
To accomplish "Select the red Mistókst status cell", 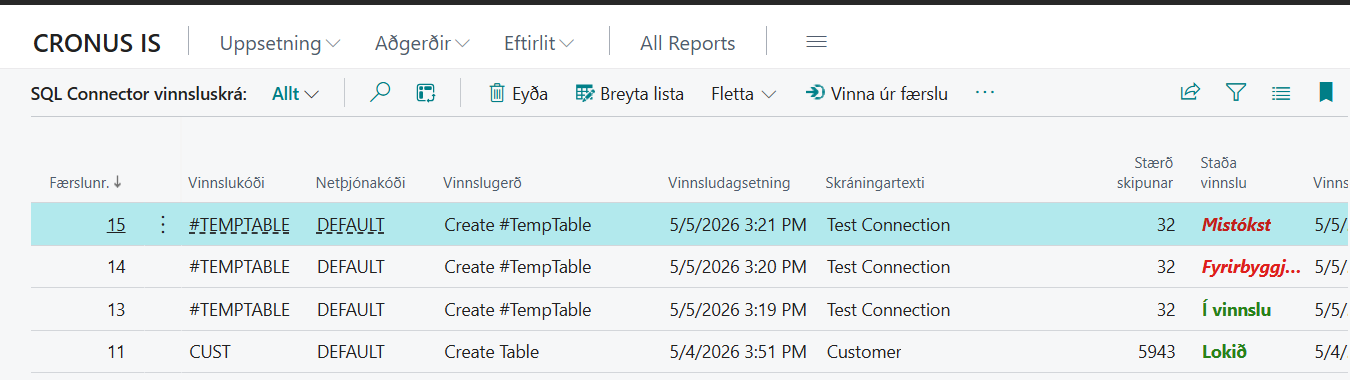I will (1236, 225).
